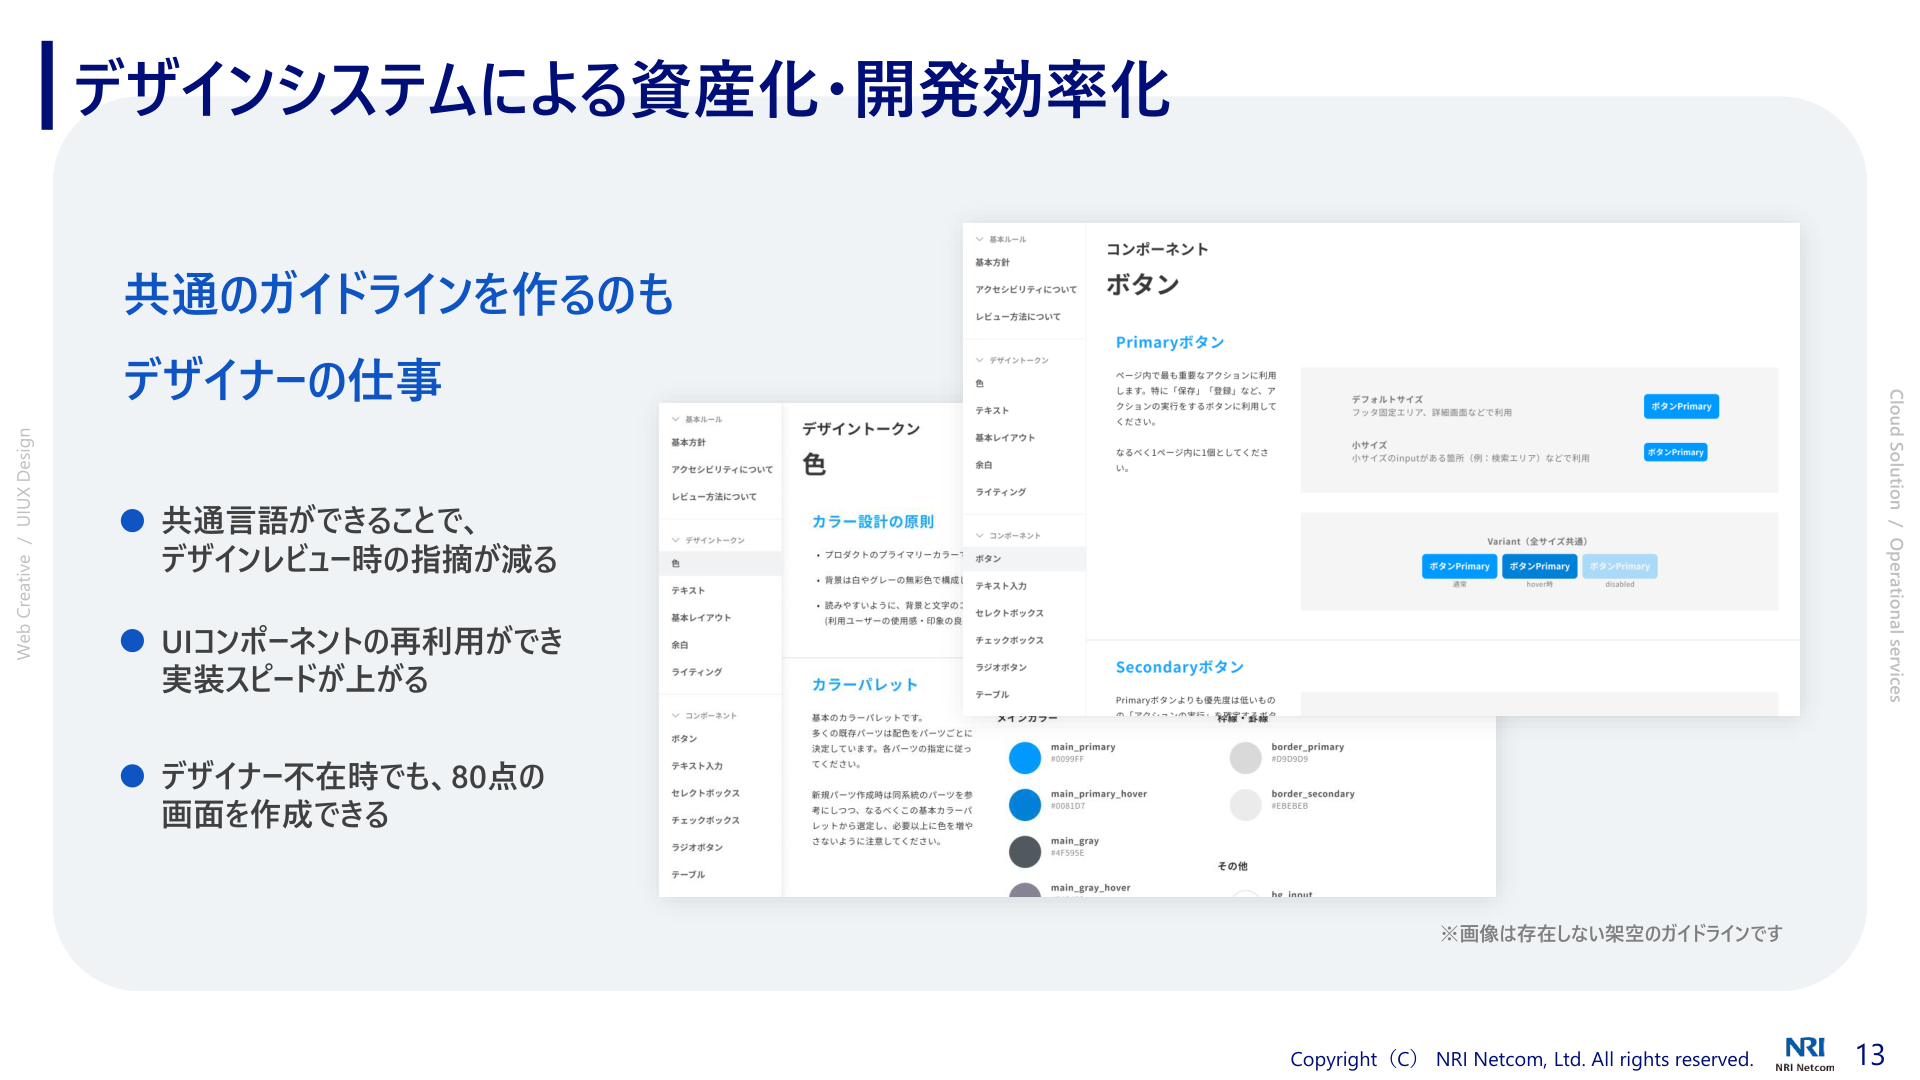1920x1080 pixels.
Task: Collapse デザイントークン chevron in the ボタン page sidebar
Action: (x=980, y=360)
